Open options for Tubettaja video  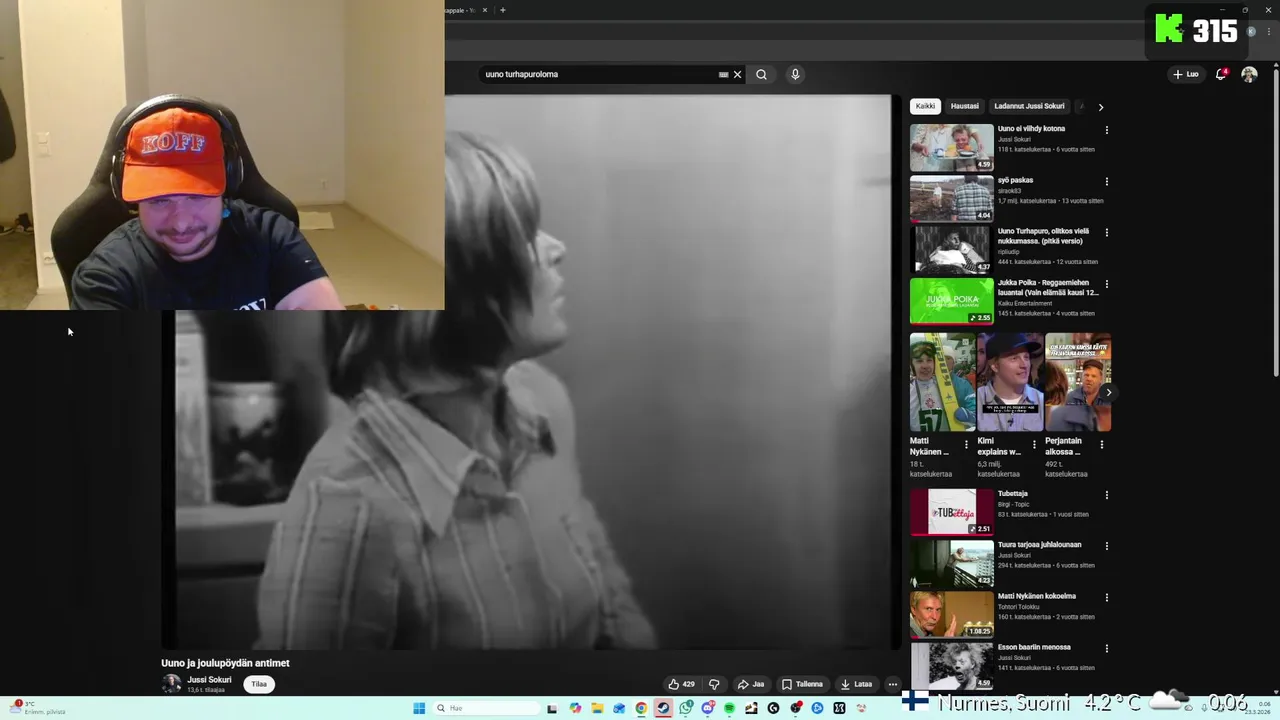(x=1106, y=495)
